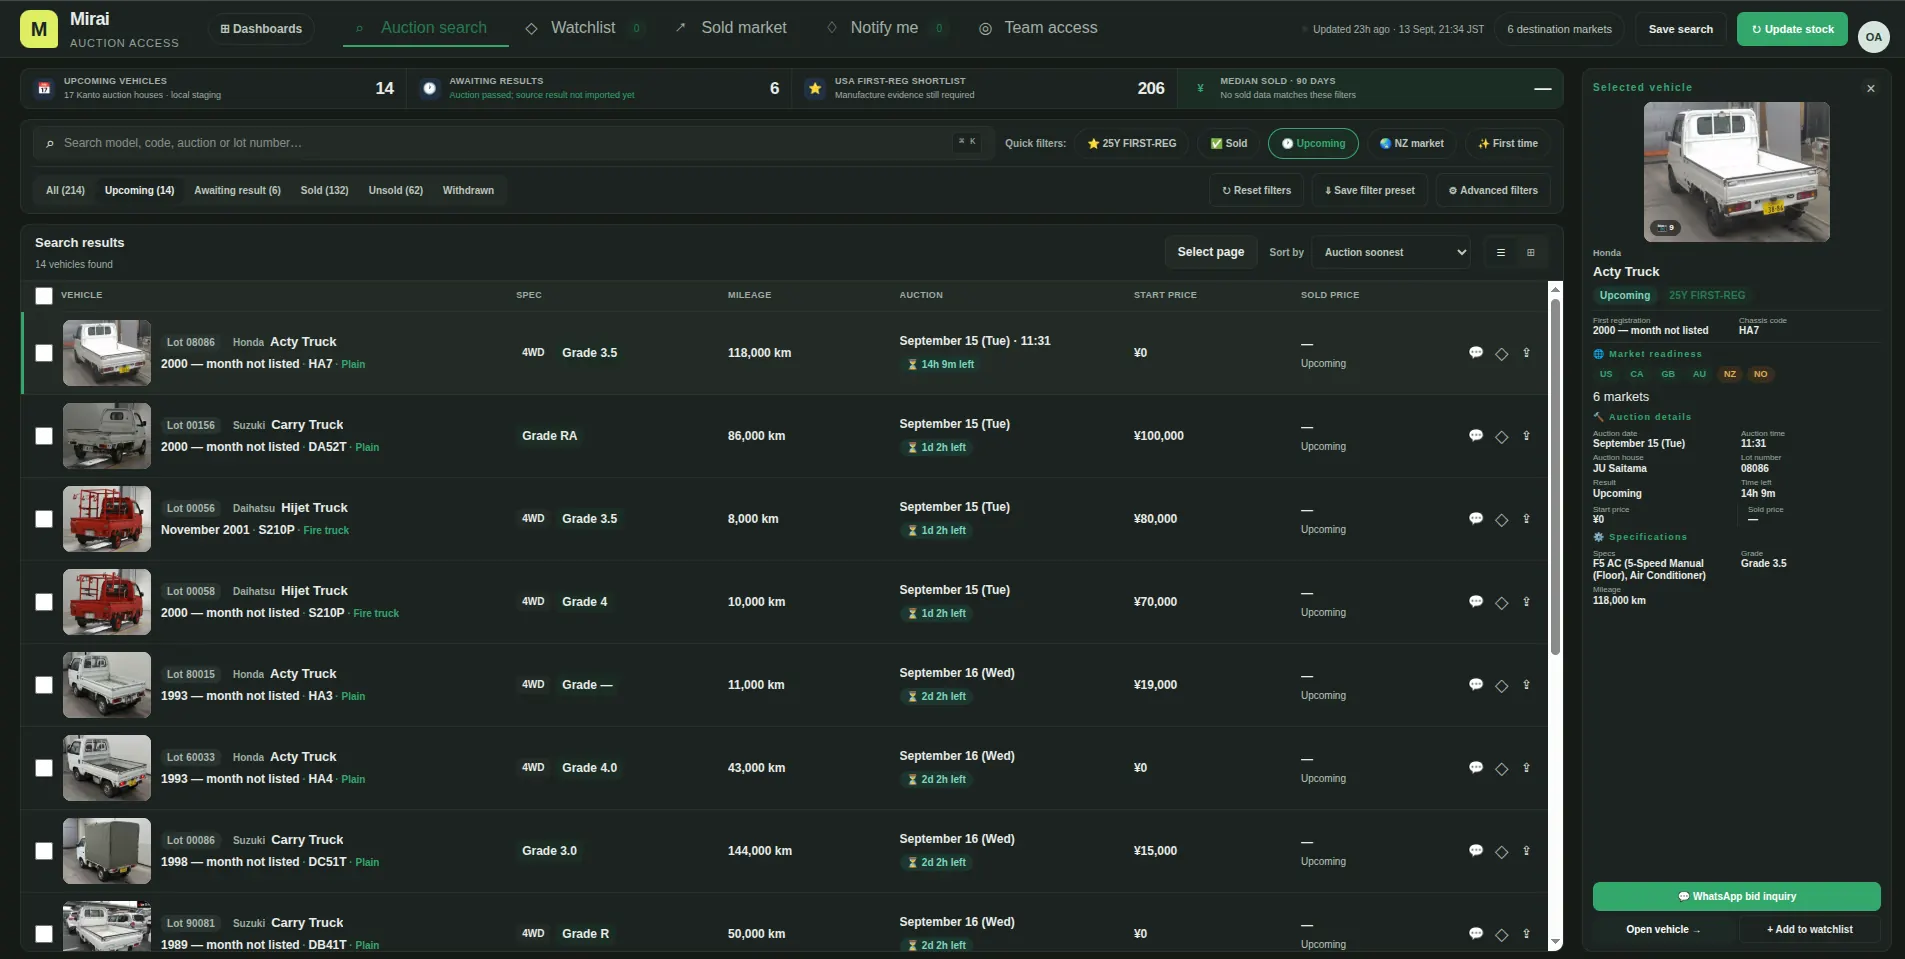Screen dimensions: 1905x959
Task: Open the OA user avatar menu
Action: click(1873, 37)
